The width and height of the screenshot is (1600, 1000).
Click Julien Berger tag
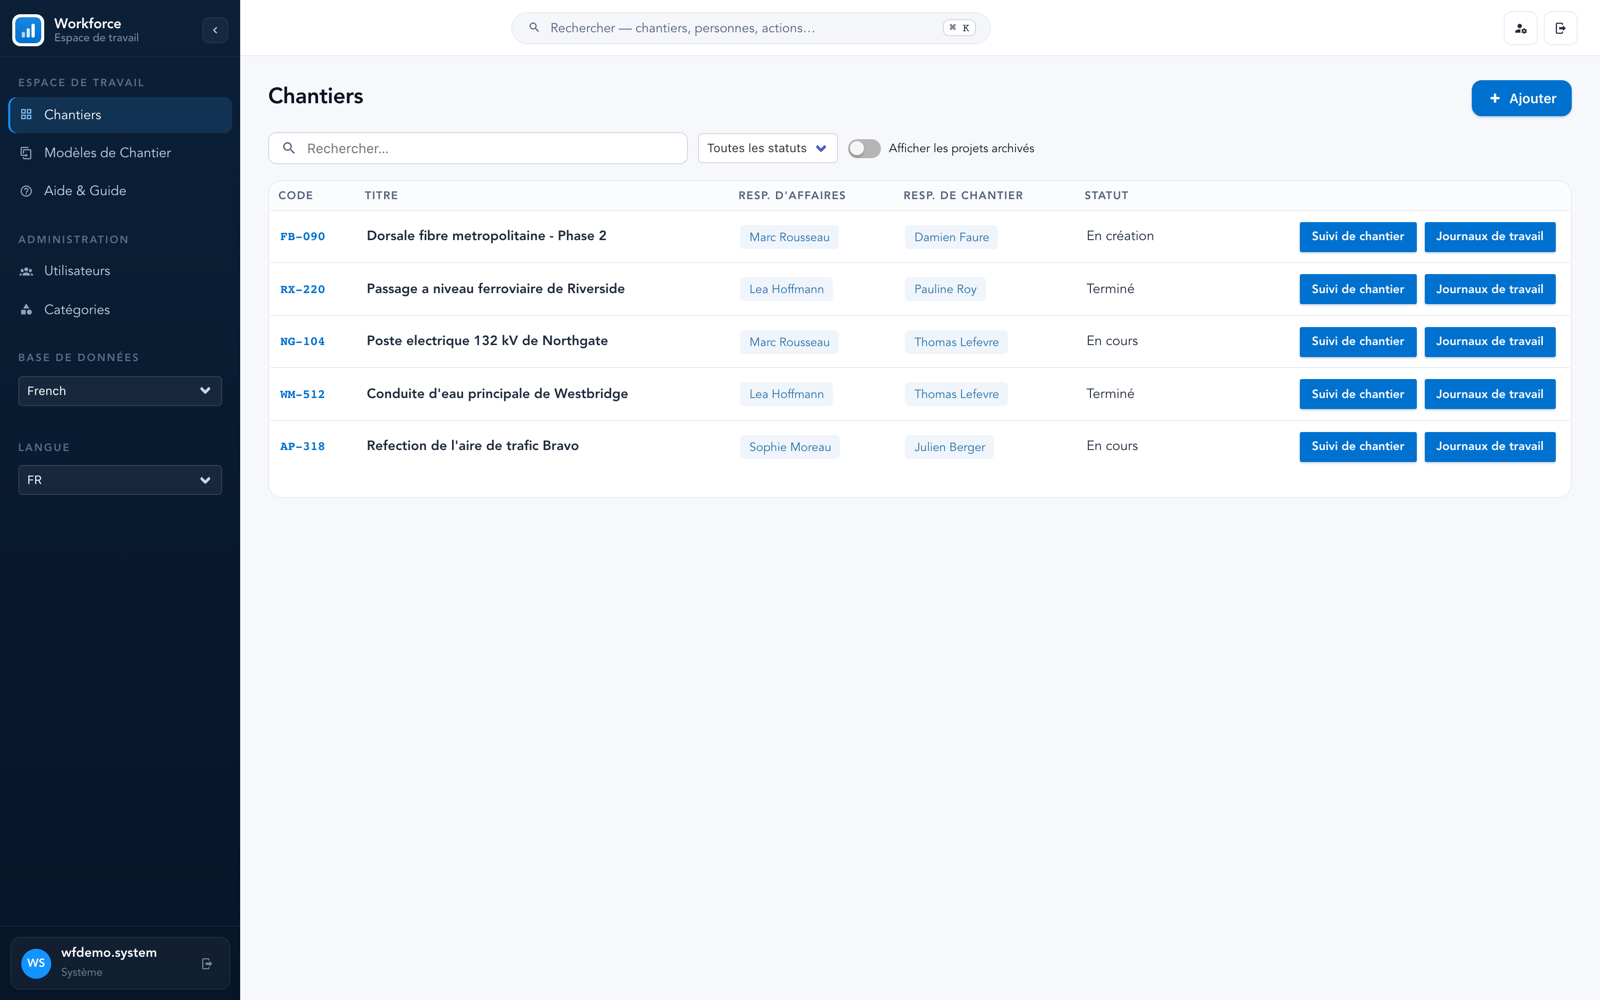(949, 447)
